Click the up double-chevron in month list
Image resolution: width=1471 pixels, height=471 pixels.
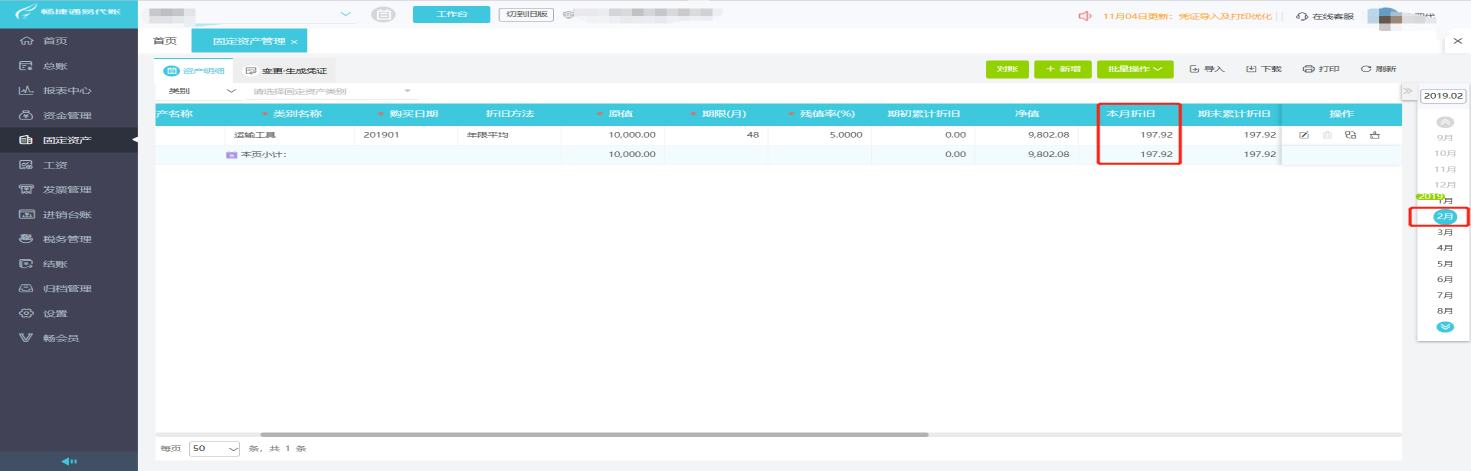[x=1444, y=122]
